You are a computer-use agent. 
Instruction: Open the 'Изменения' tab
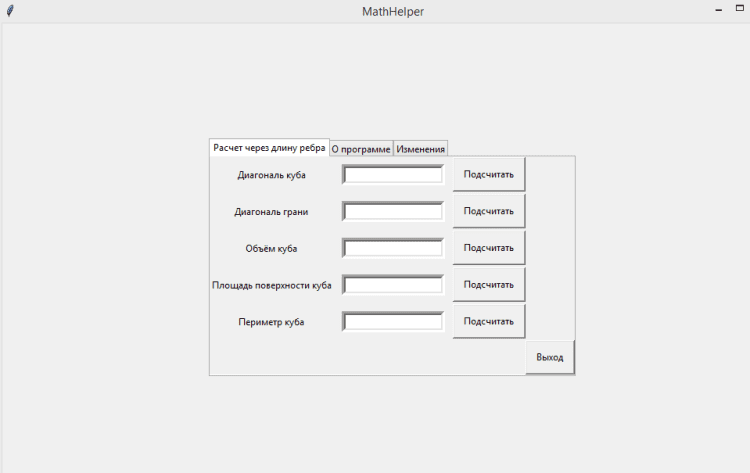420,148
